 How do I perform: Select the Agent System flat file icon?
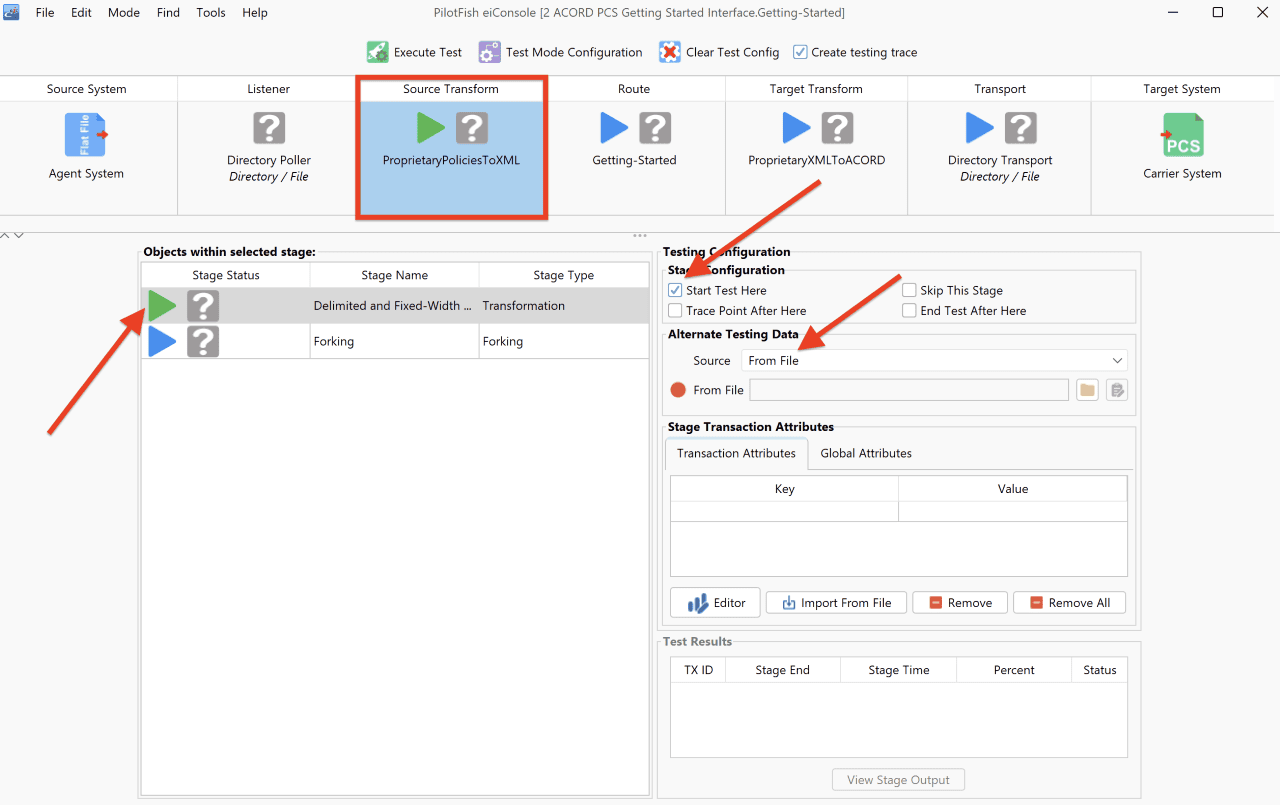(x=86, y=135)
